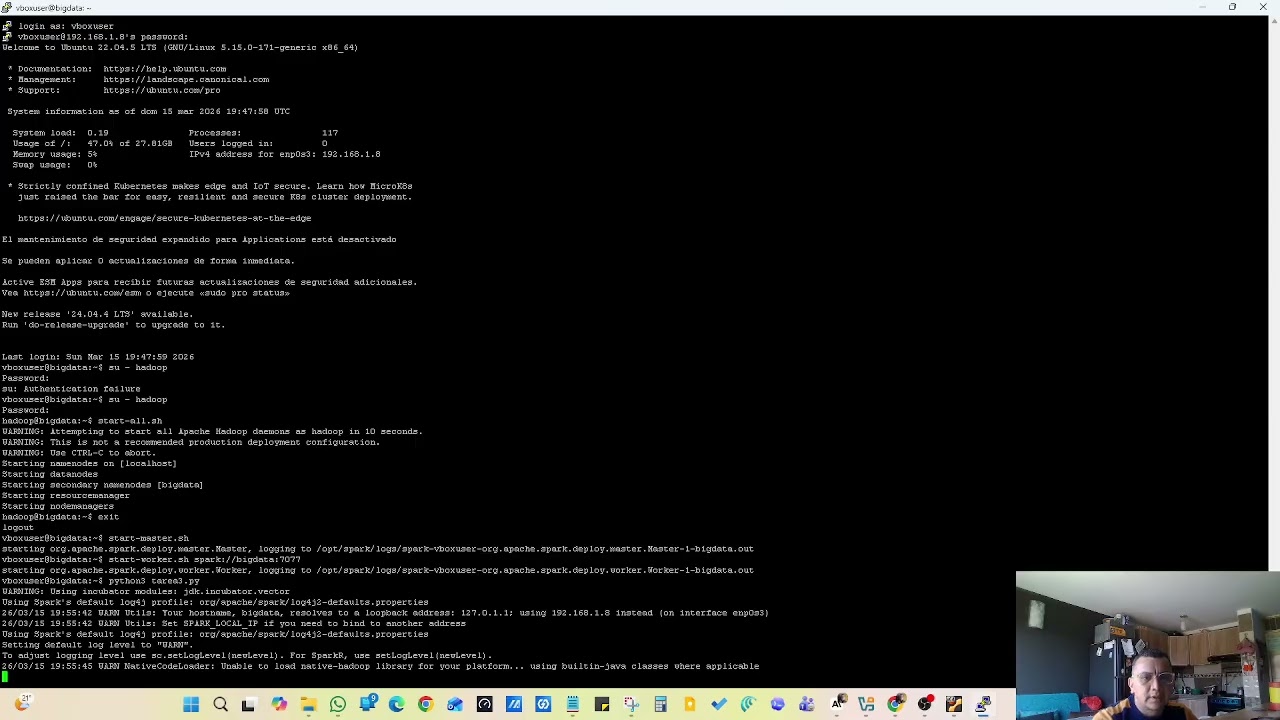
Task: Open Sticky Notes from taskbar
Action: 602,705
